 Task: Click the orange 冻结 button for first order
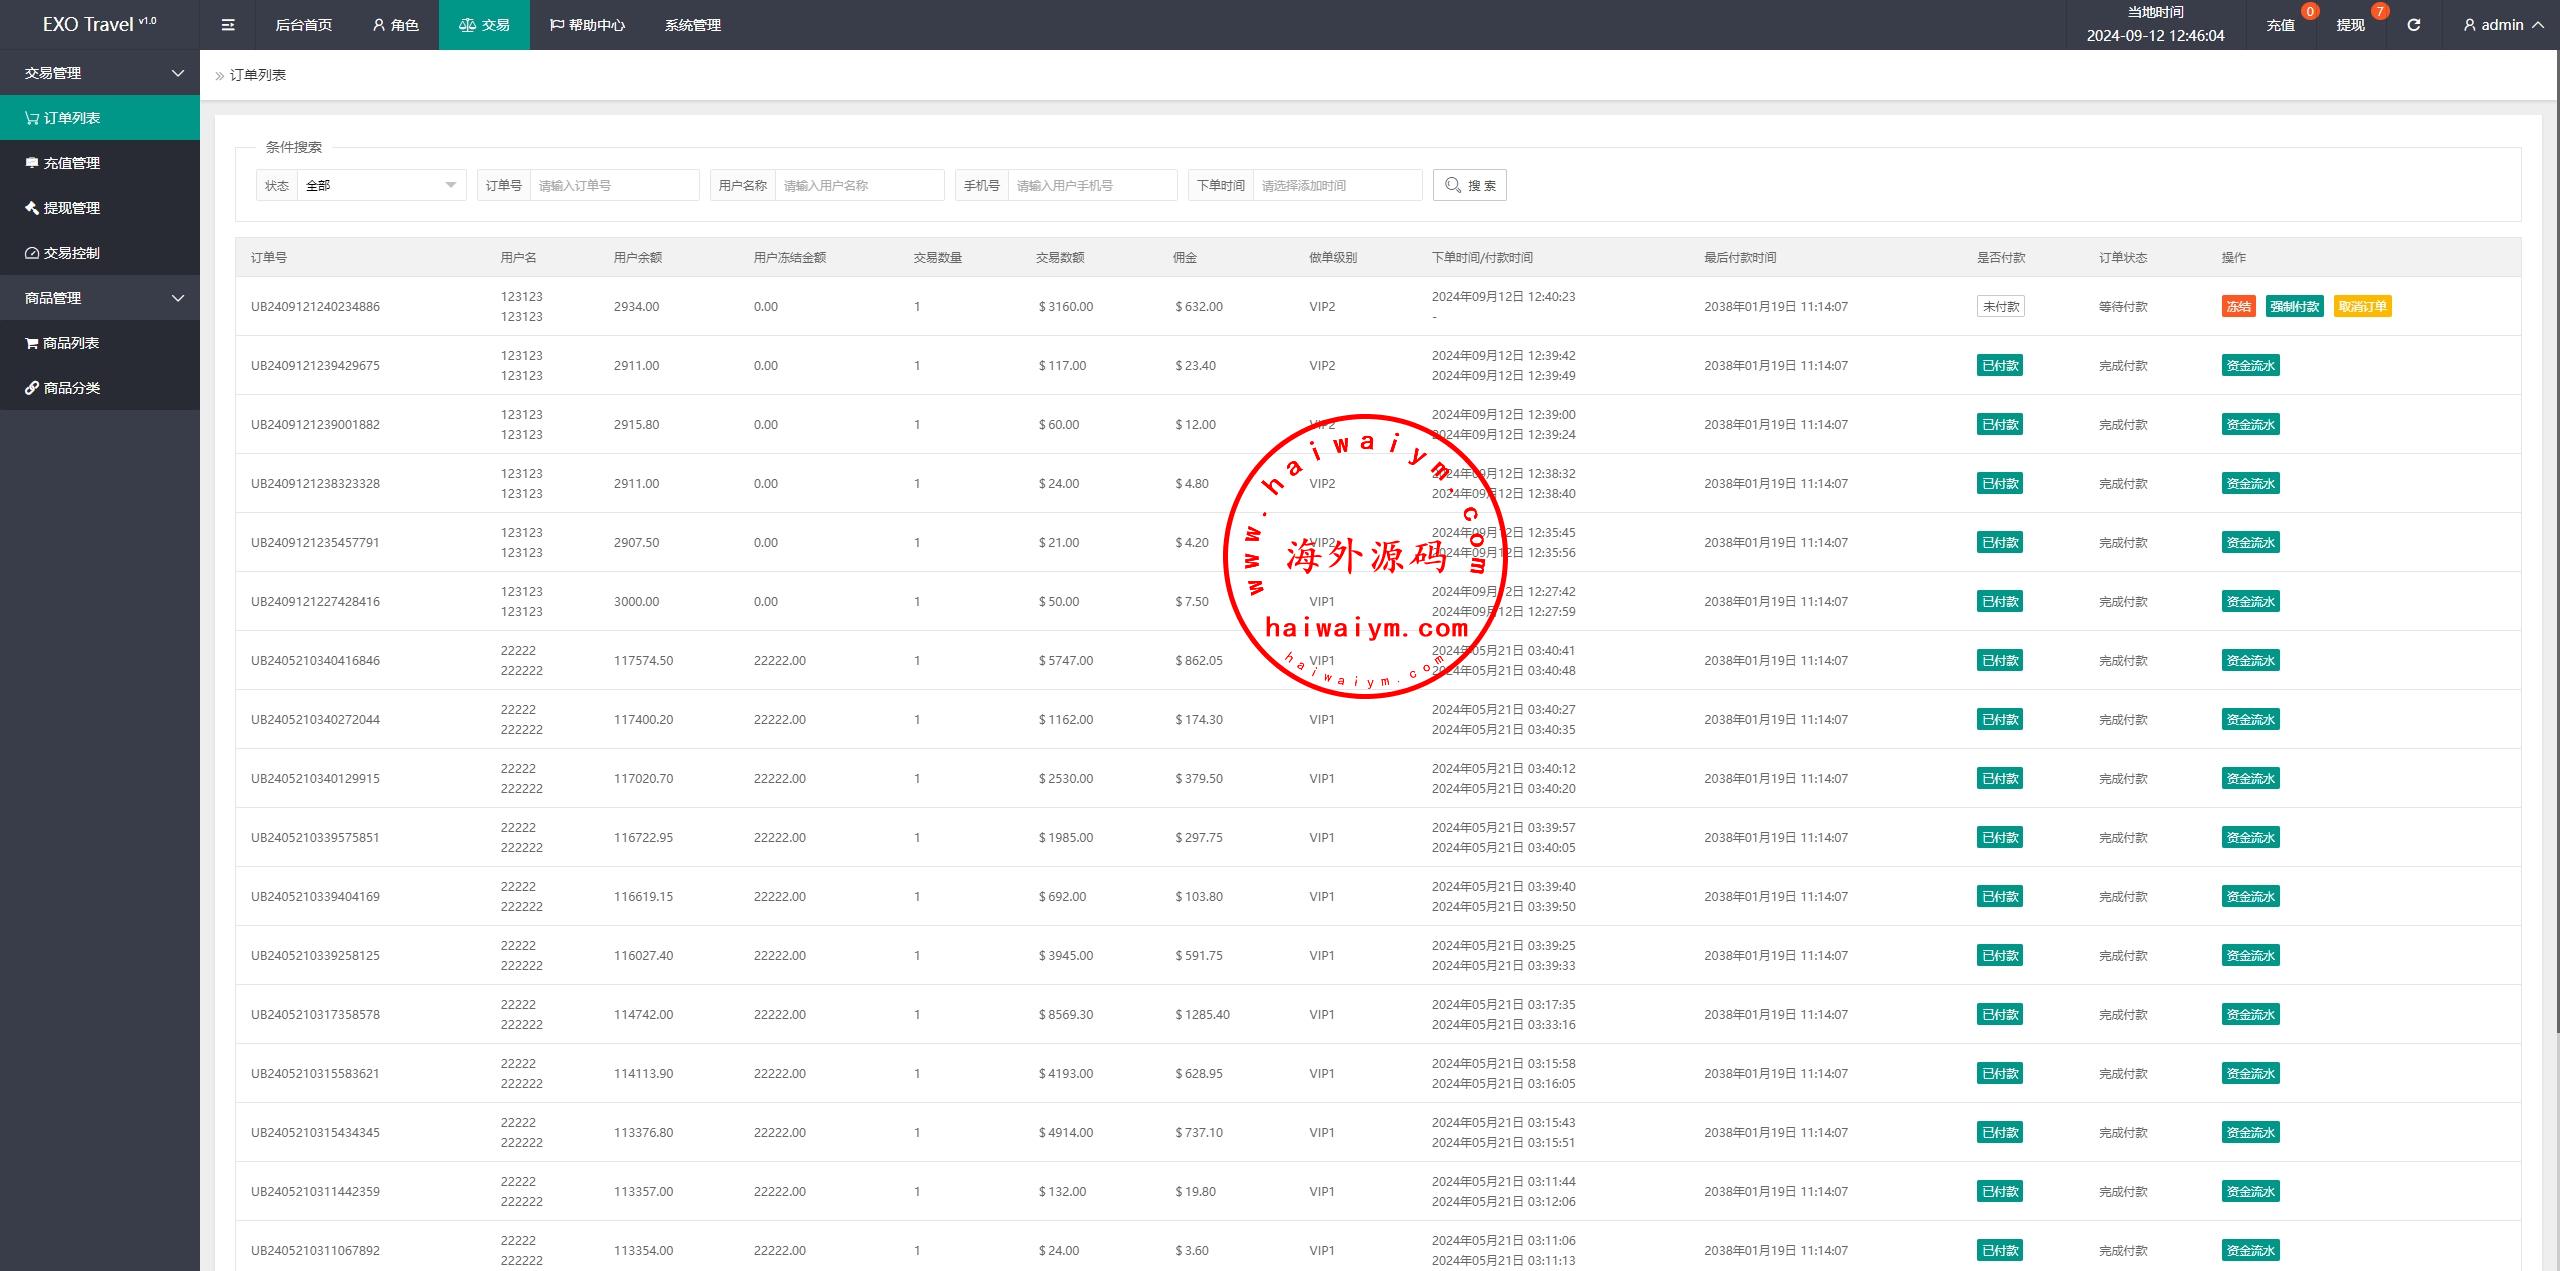(2237, 307)
